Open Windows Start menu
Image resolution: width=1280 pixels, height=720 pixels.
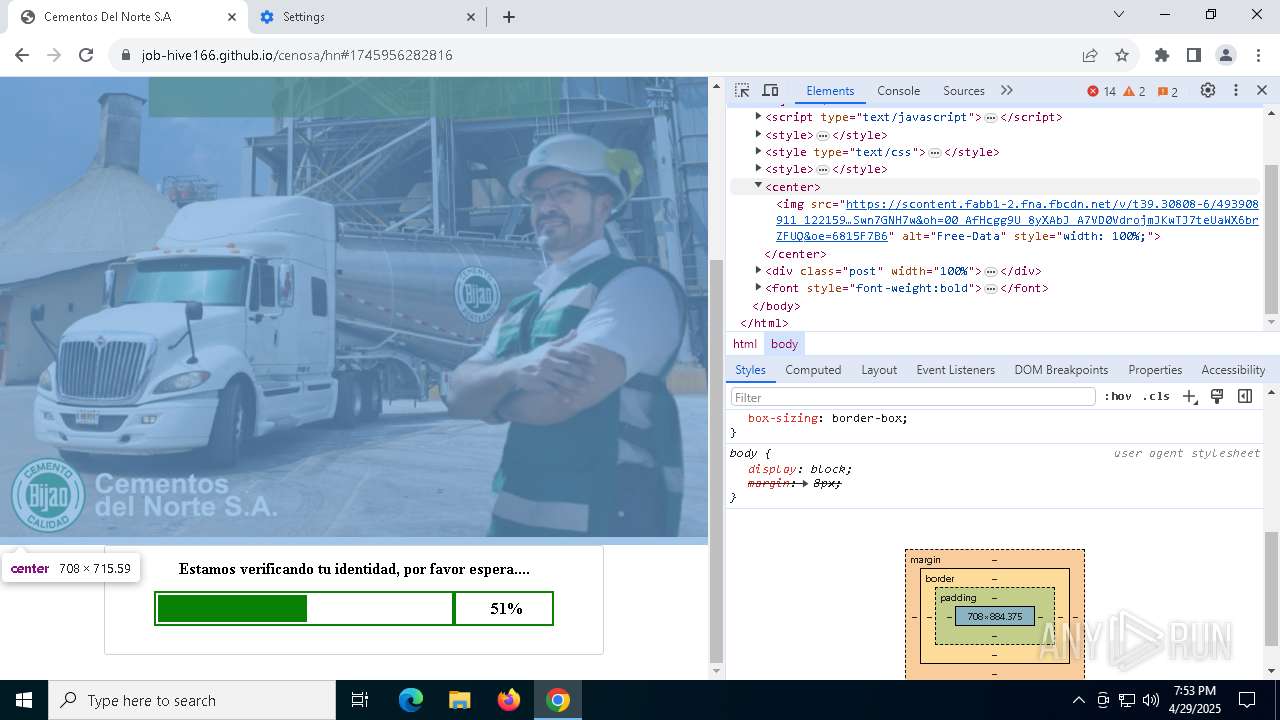click(24, 700)
